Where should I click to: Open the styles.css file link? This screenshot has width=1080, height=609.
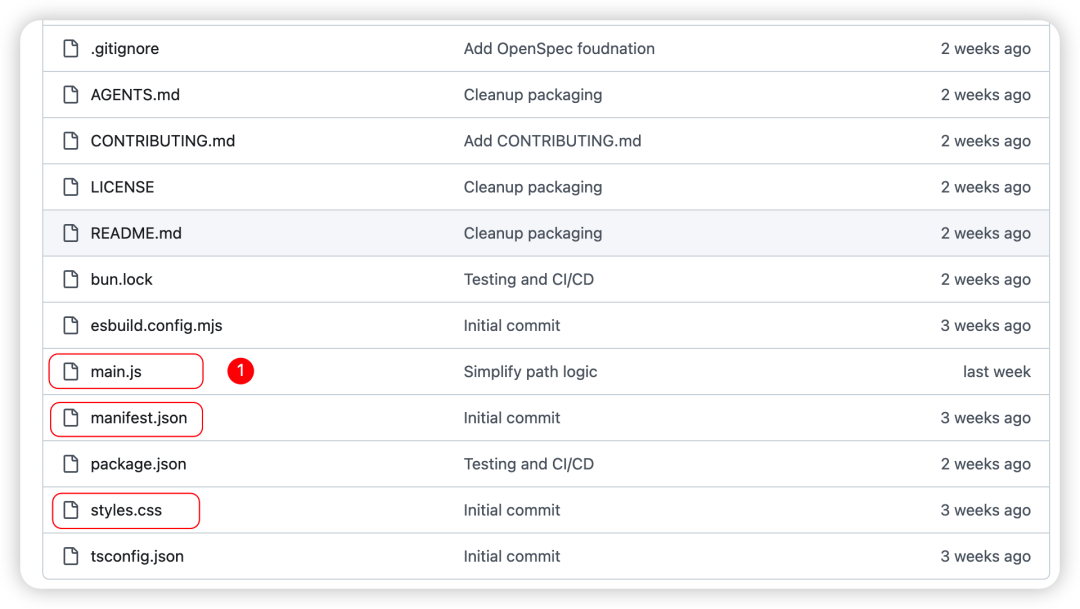point(126,510)
